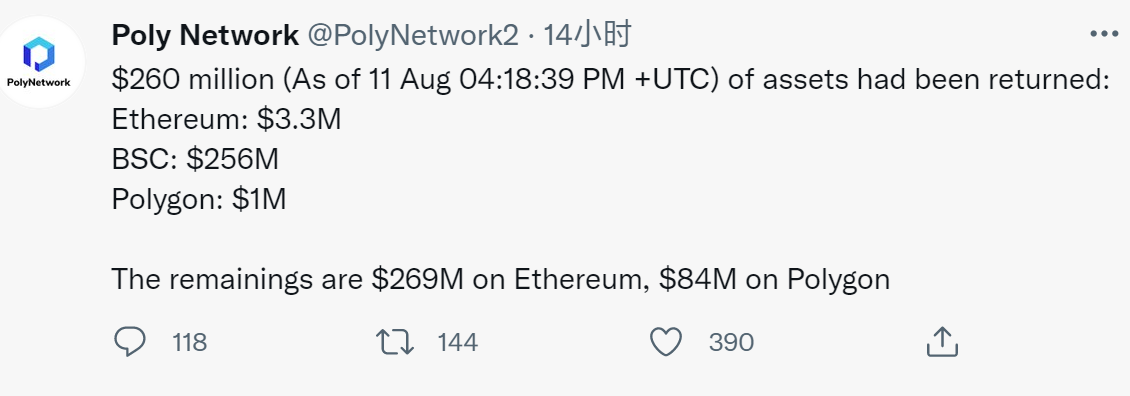Open the share upload icon

tap(942, 341)
